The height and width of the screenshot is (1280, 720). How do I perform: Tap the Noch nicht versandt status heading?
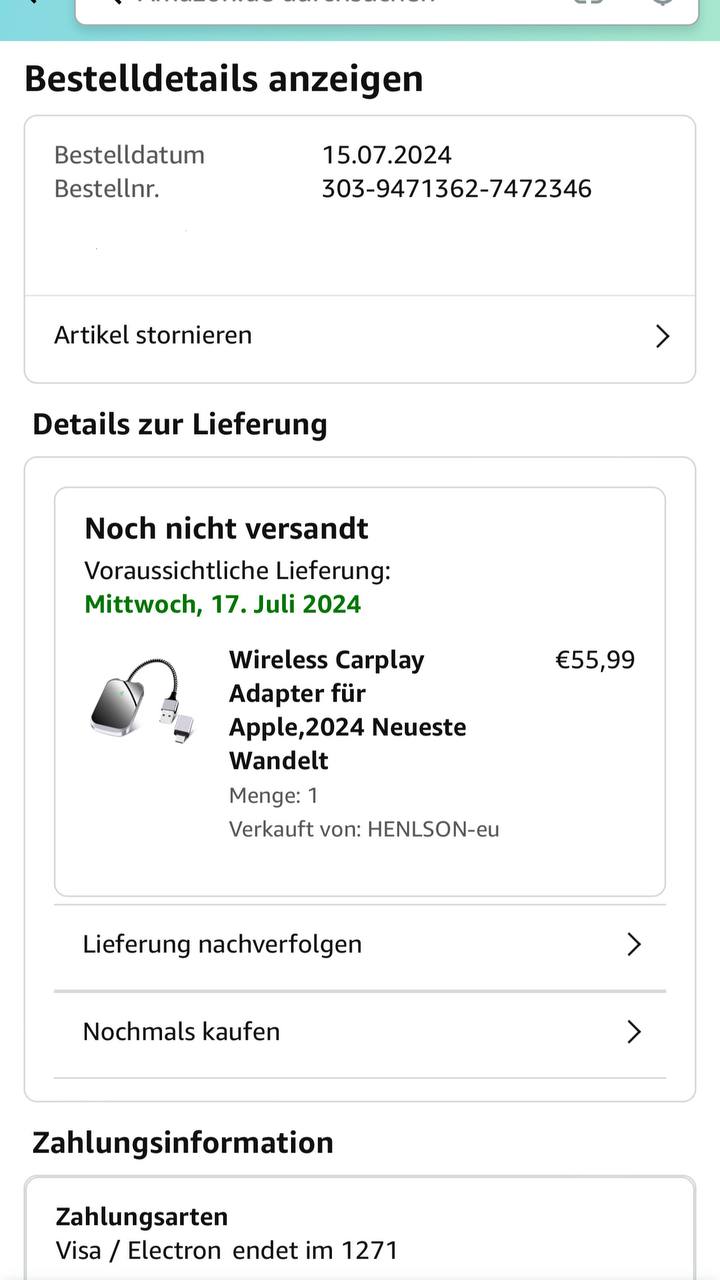[226, 528]
